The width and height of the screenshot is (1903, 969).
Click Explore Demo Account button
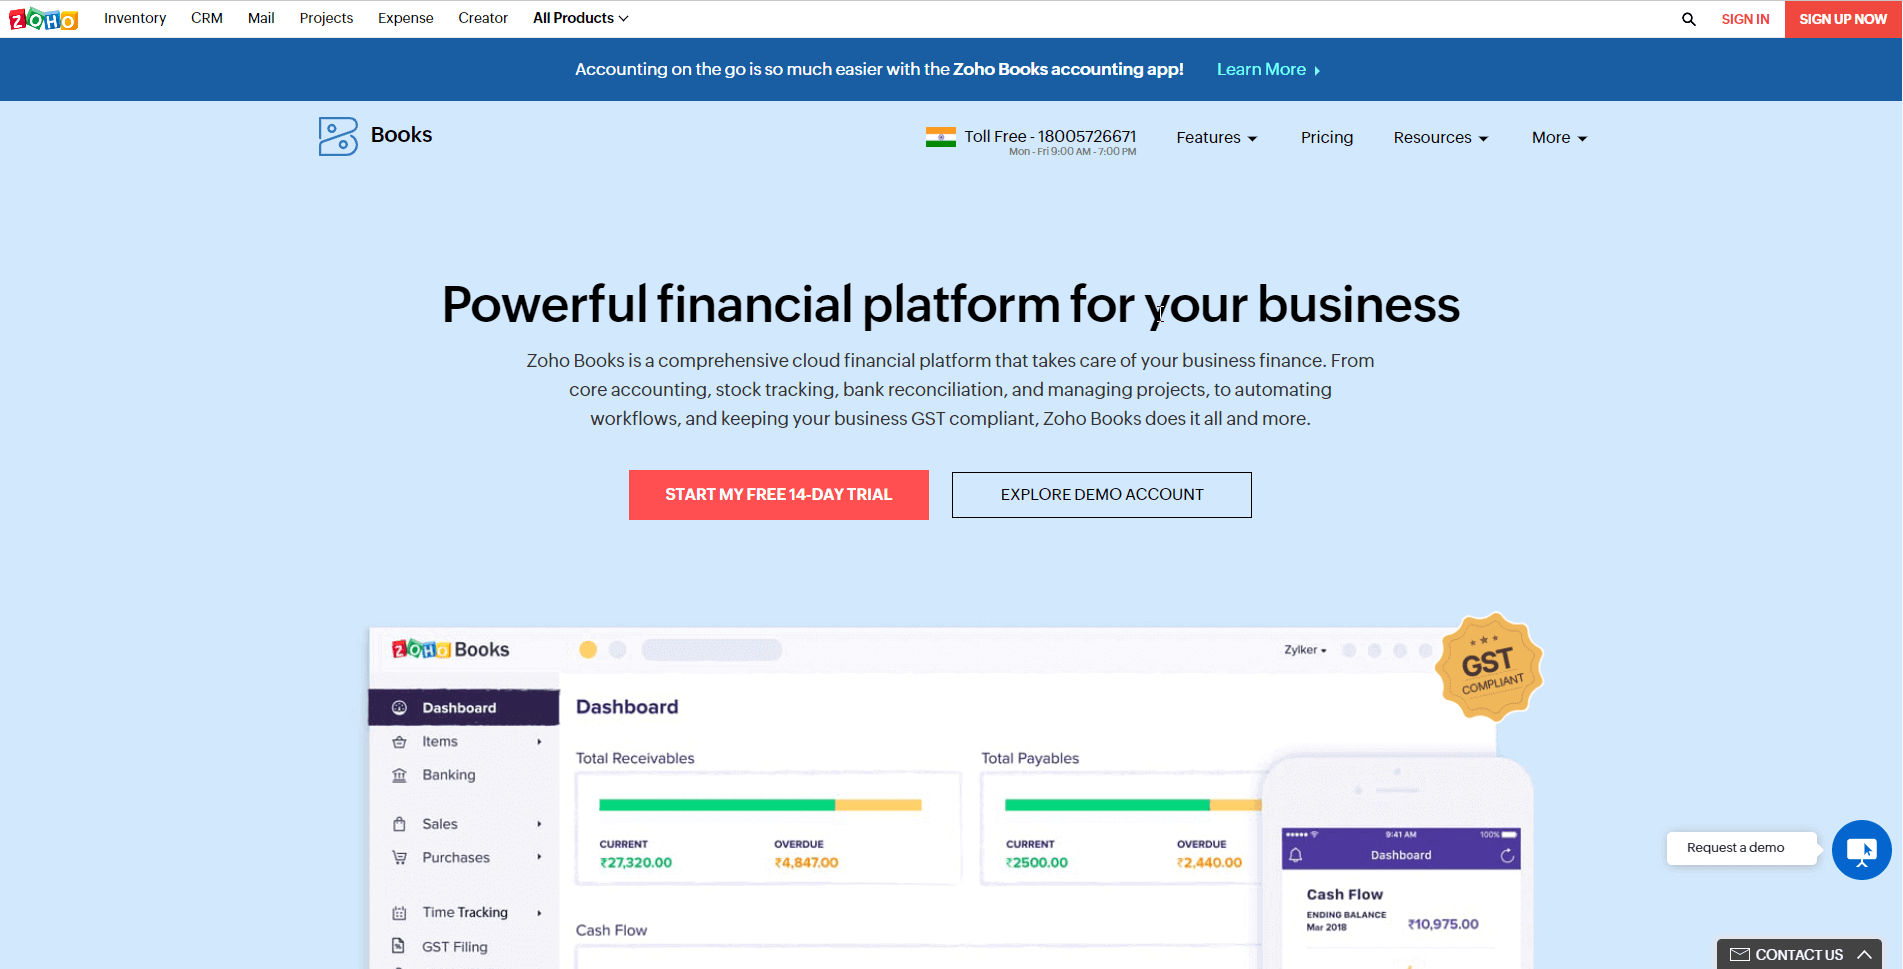tap(1102, 495)
